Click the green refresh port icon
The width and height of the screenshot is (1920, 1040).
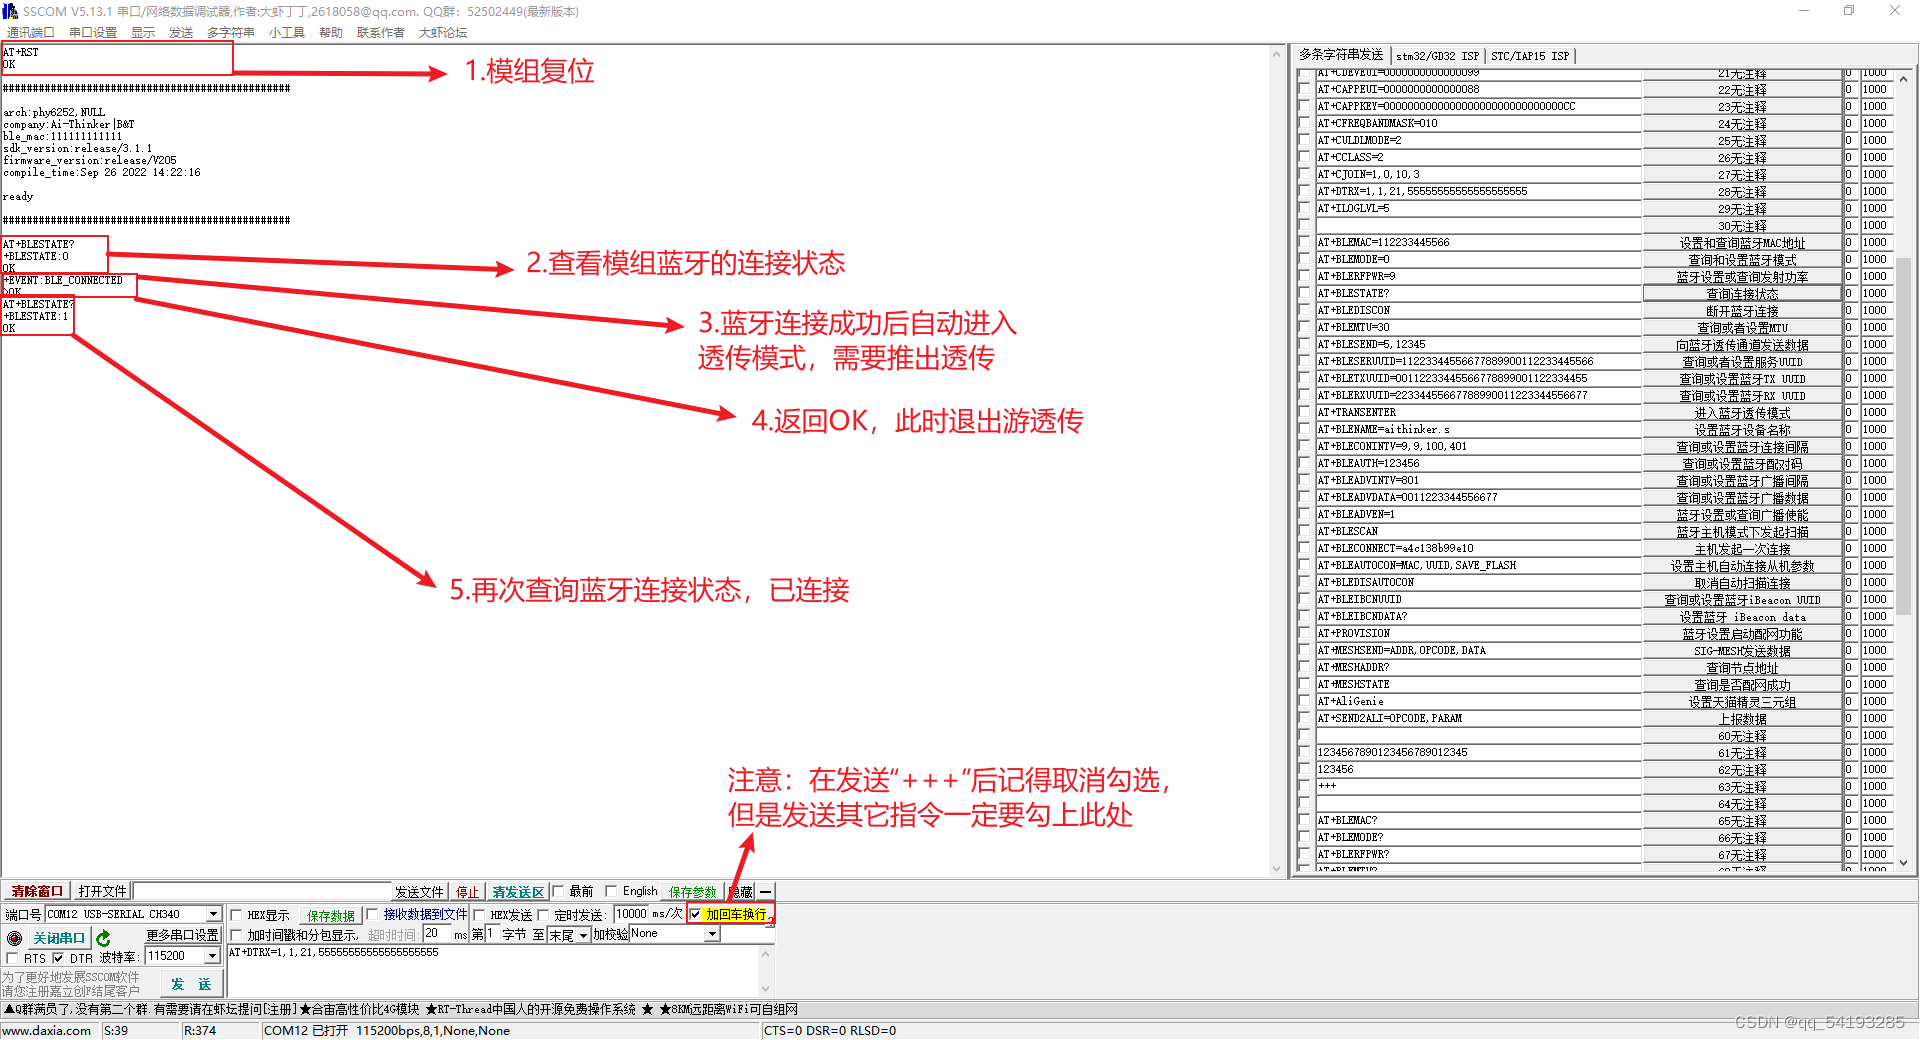coord(104,938)
